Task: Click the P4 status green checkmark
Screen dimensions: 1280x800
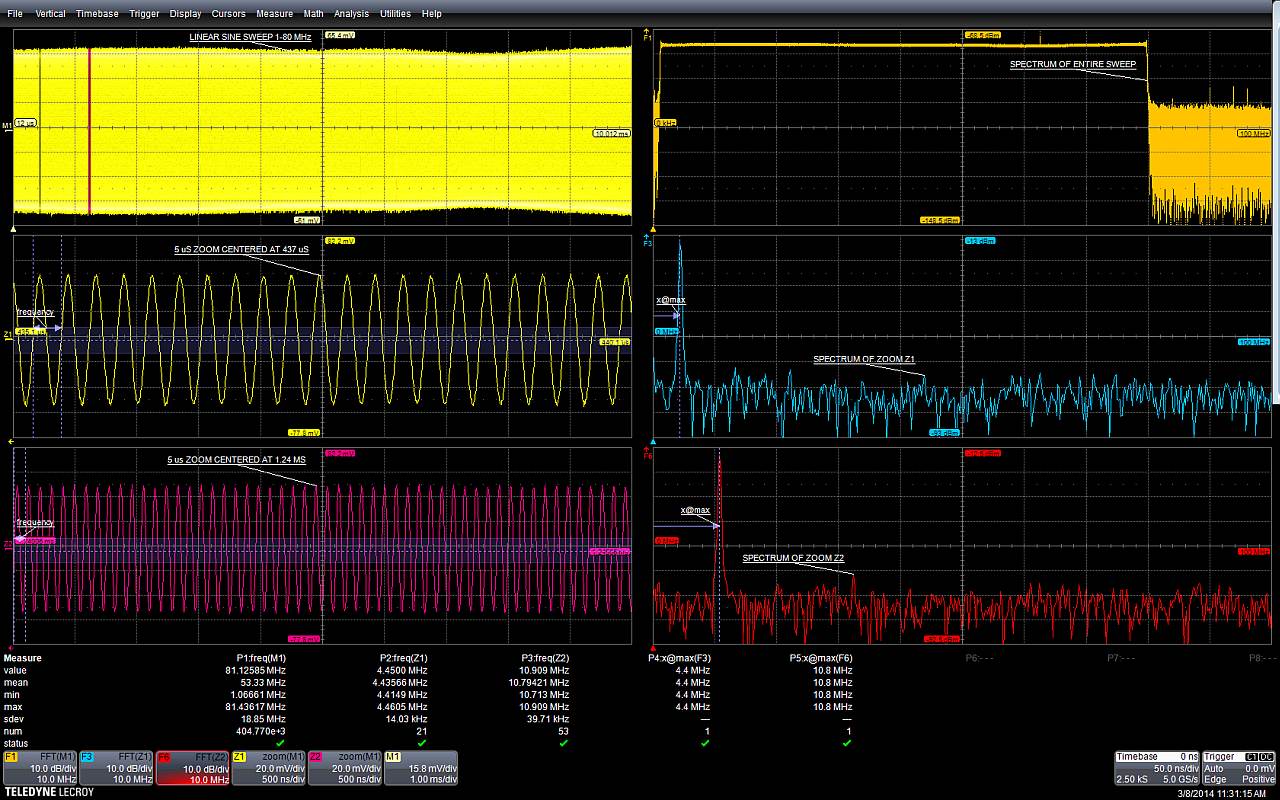Action: click(x=705, y=743)
